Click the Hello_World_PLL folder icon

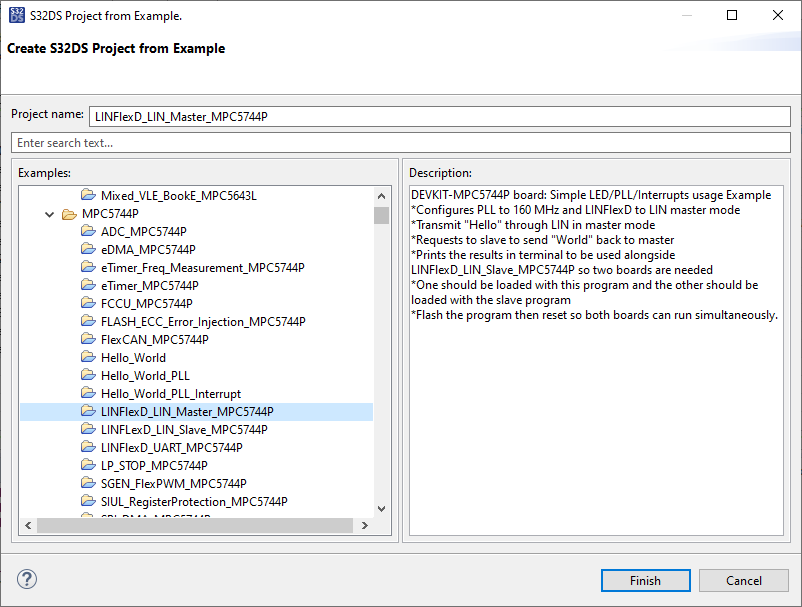coord(89,375)
